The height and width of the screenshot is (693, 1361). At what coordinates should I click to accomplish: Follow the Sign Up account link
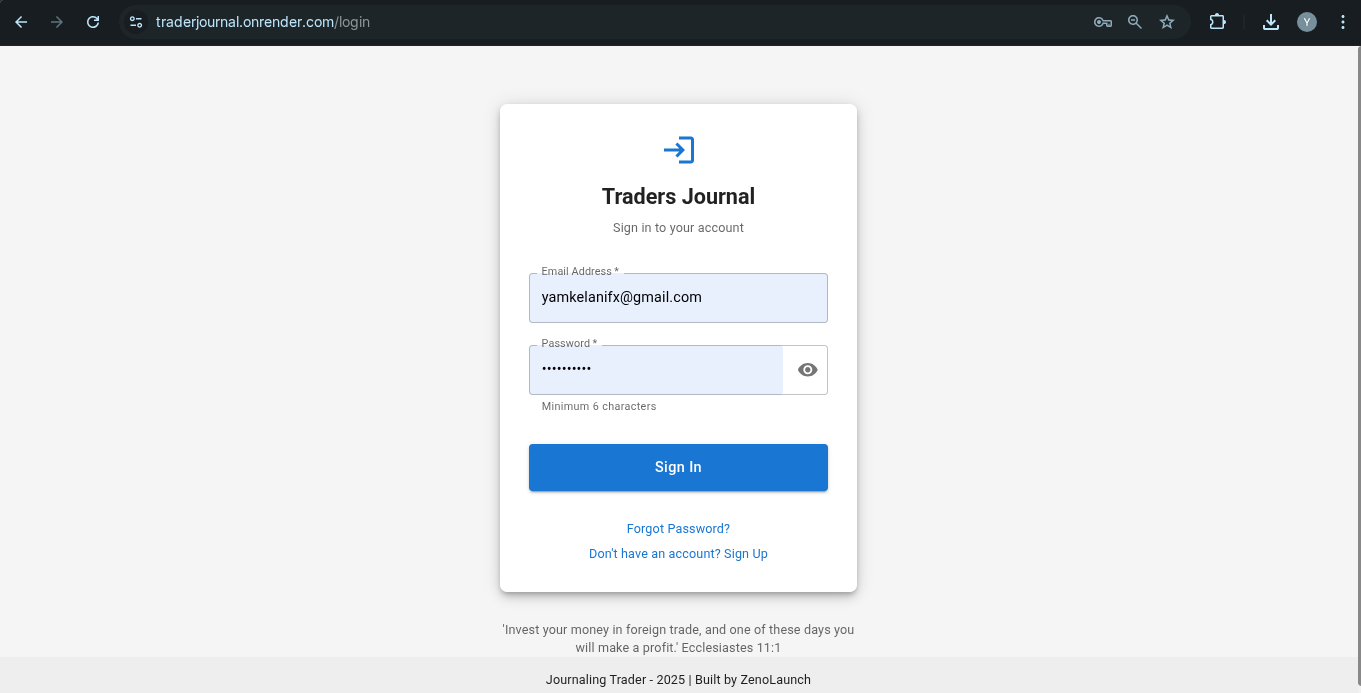click(x=678, y=554)
